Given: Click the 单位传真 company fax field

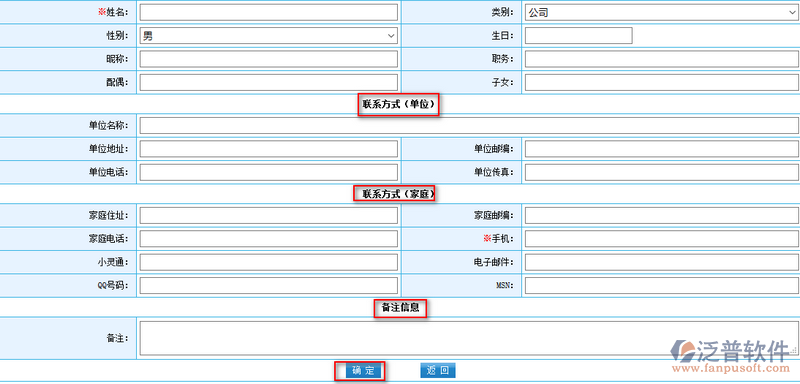Looking at the screenshot, I should click(x=662, y=172).
